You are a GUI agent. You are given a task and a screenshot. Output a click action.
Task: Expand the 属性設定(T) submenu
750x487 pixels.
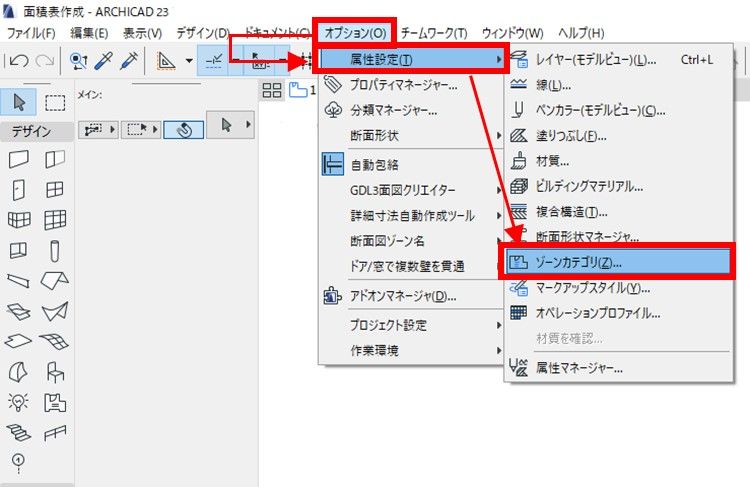pos(412,59)
